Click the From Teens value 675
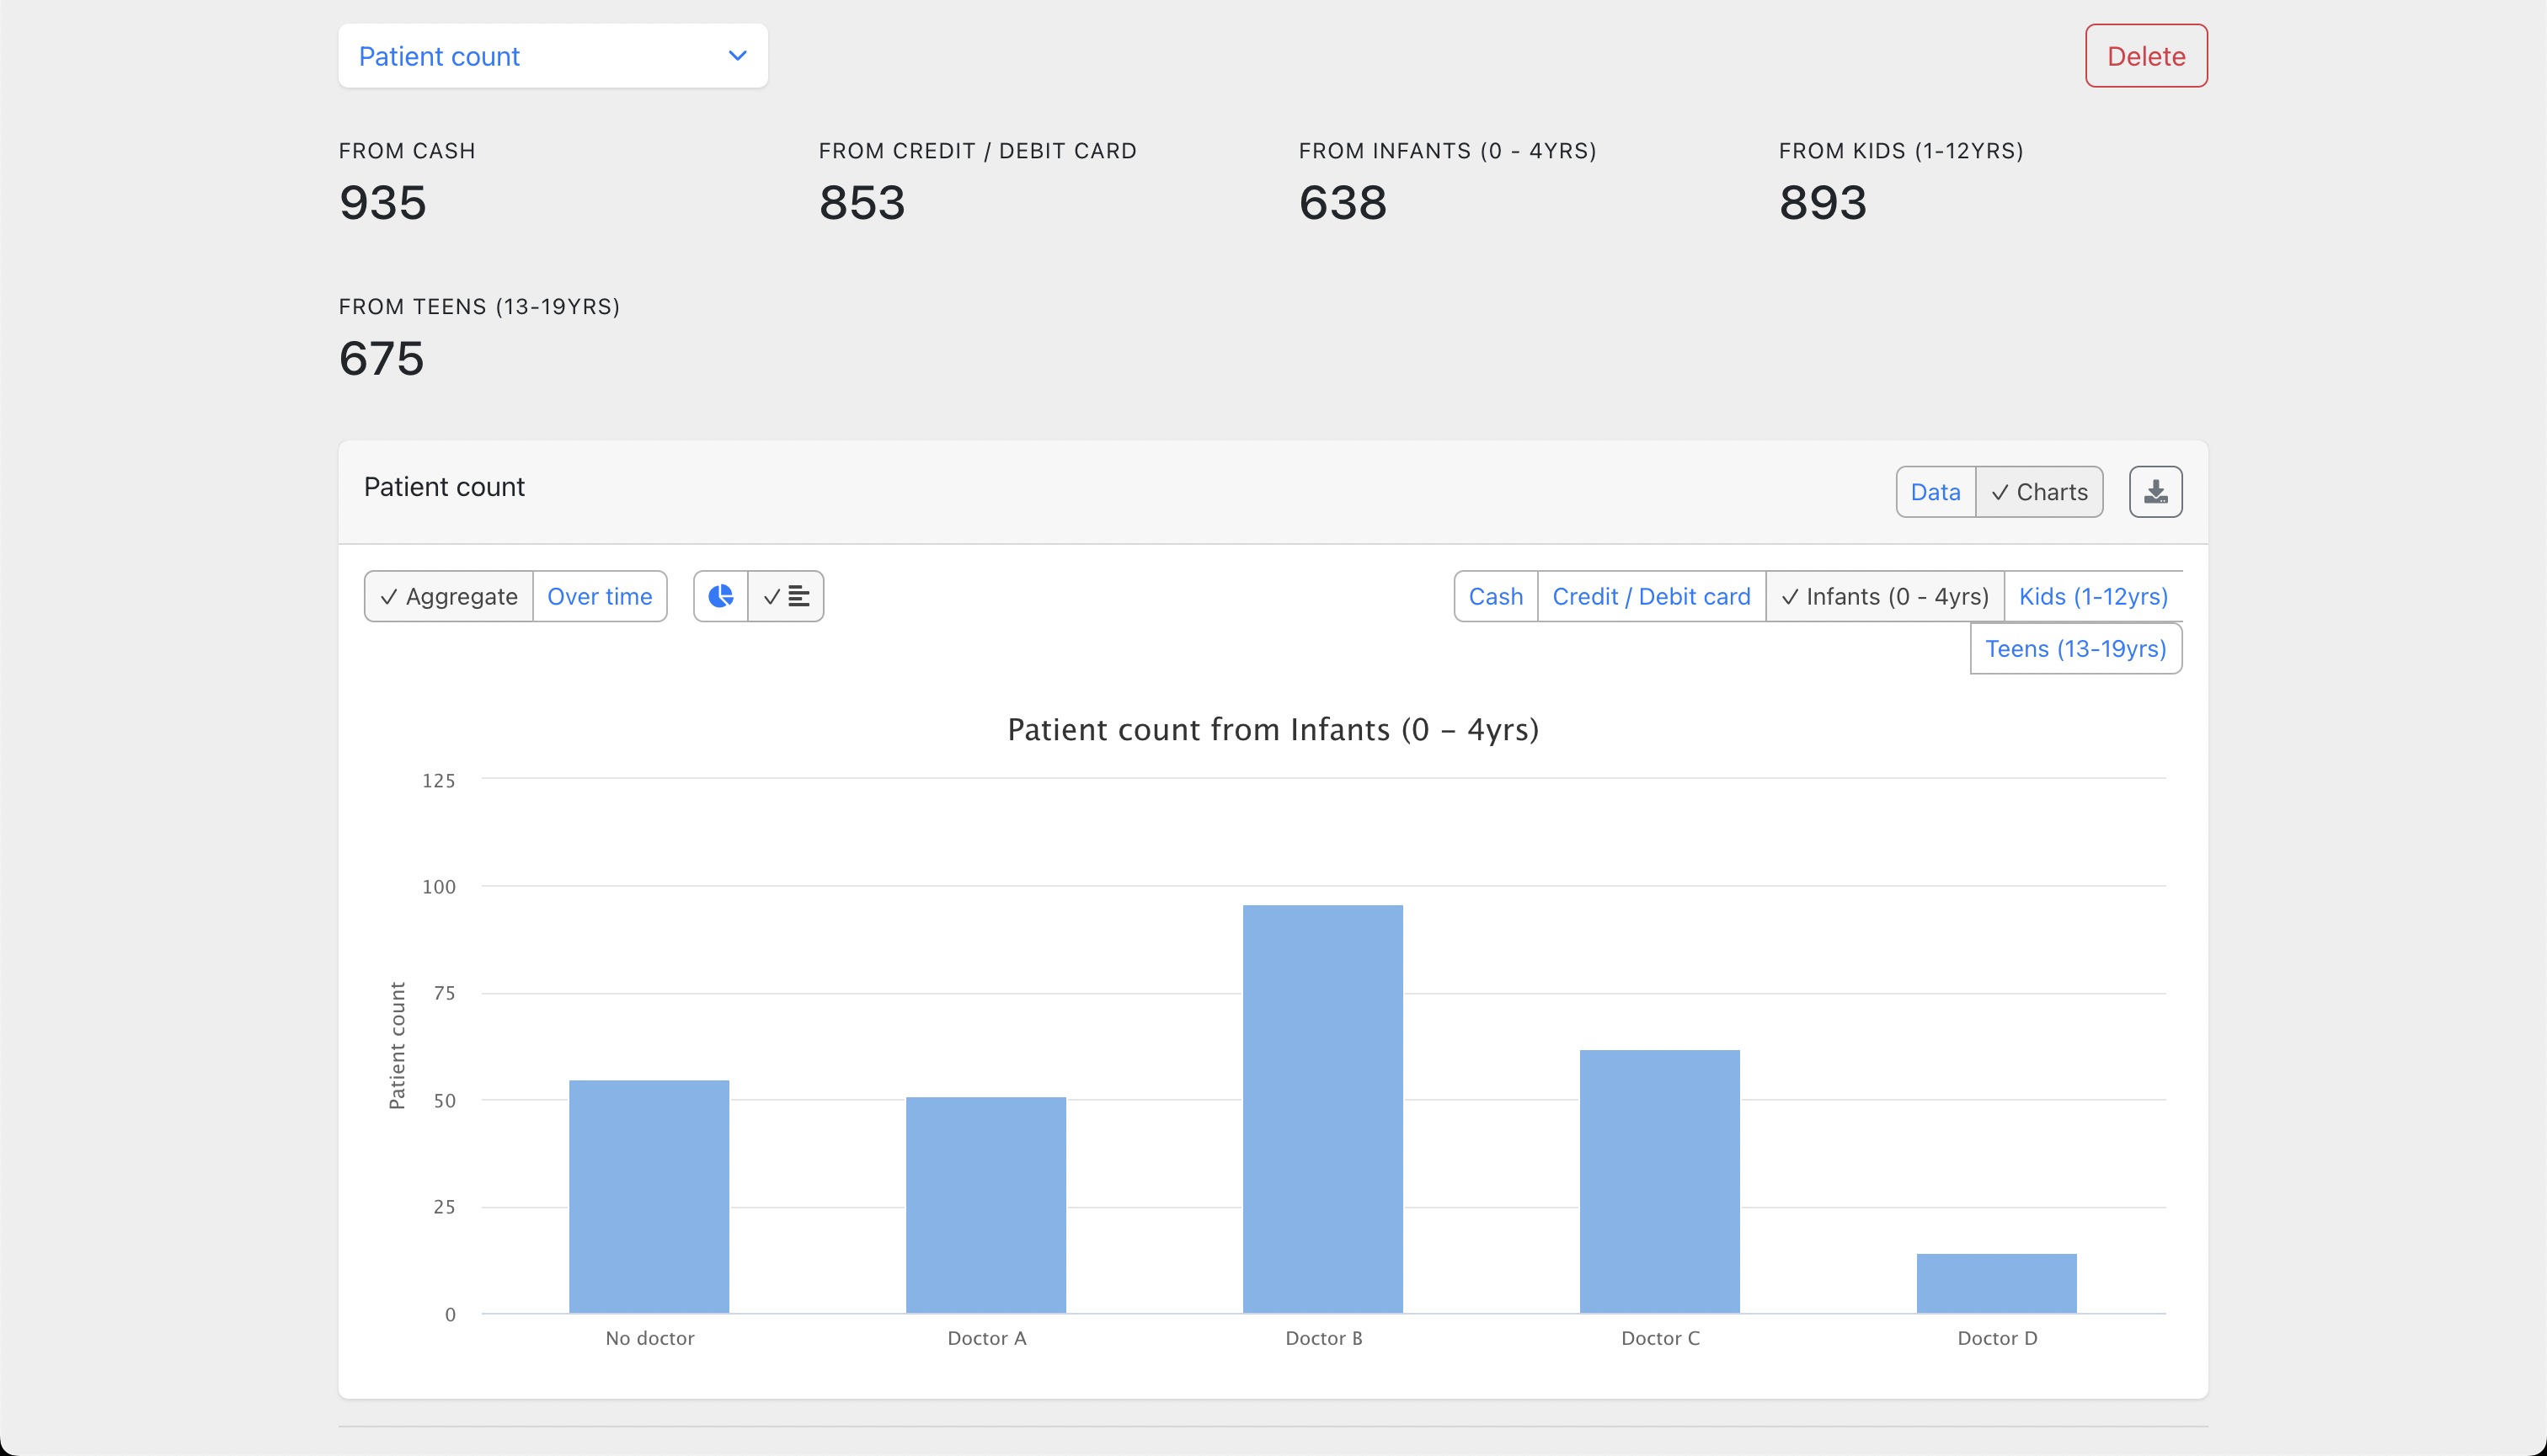 382,358
